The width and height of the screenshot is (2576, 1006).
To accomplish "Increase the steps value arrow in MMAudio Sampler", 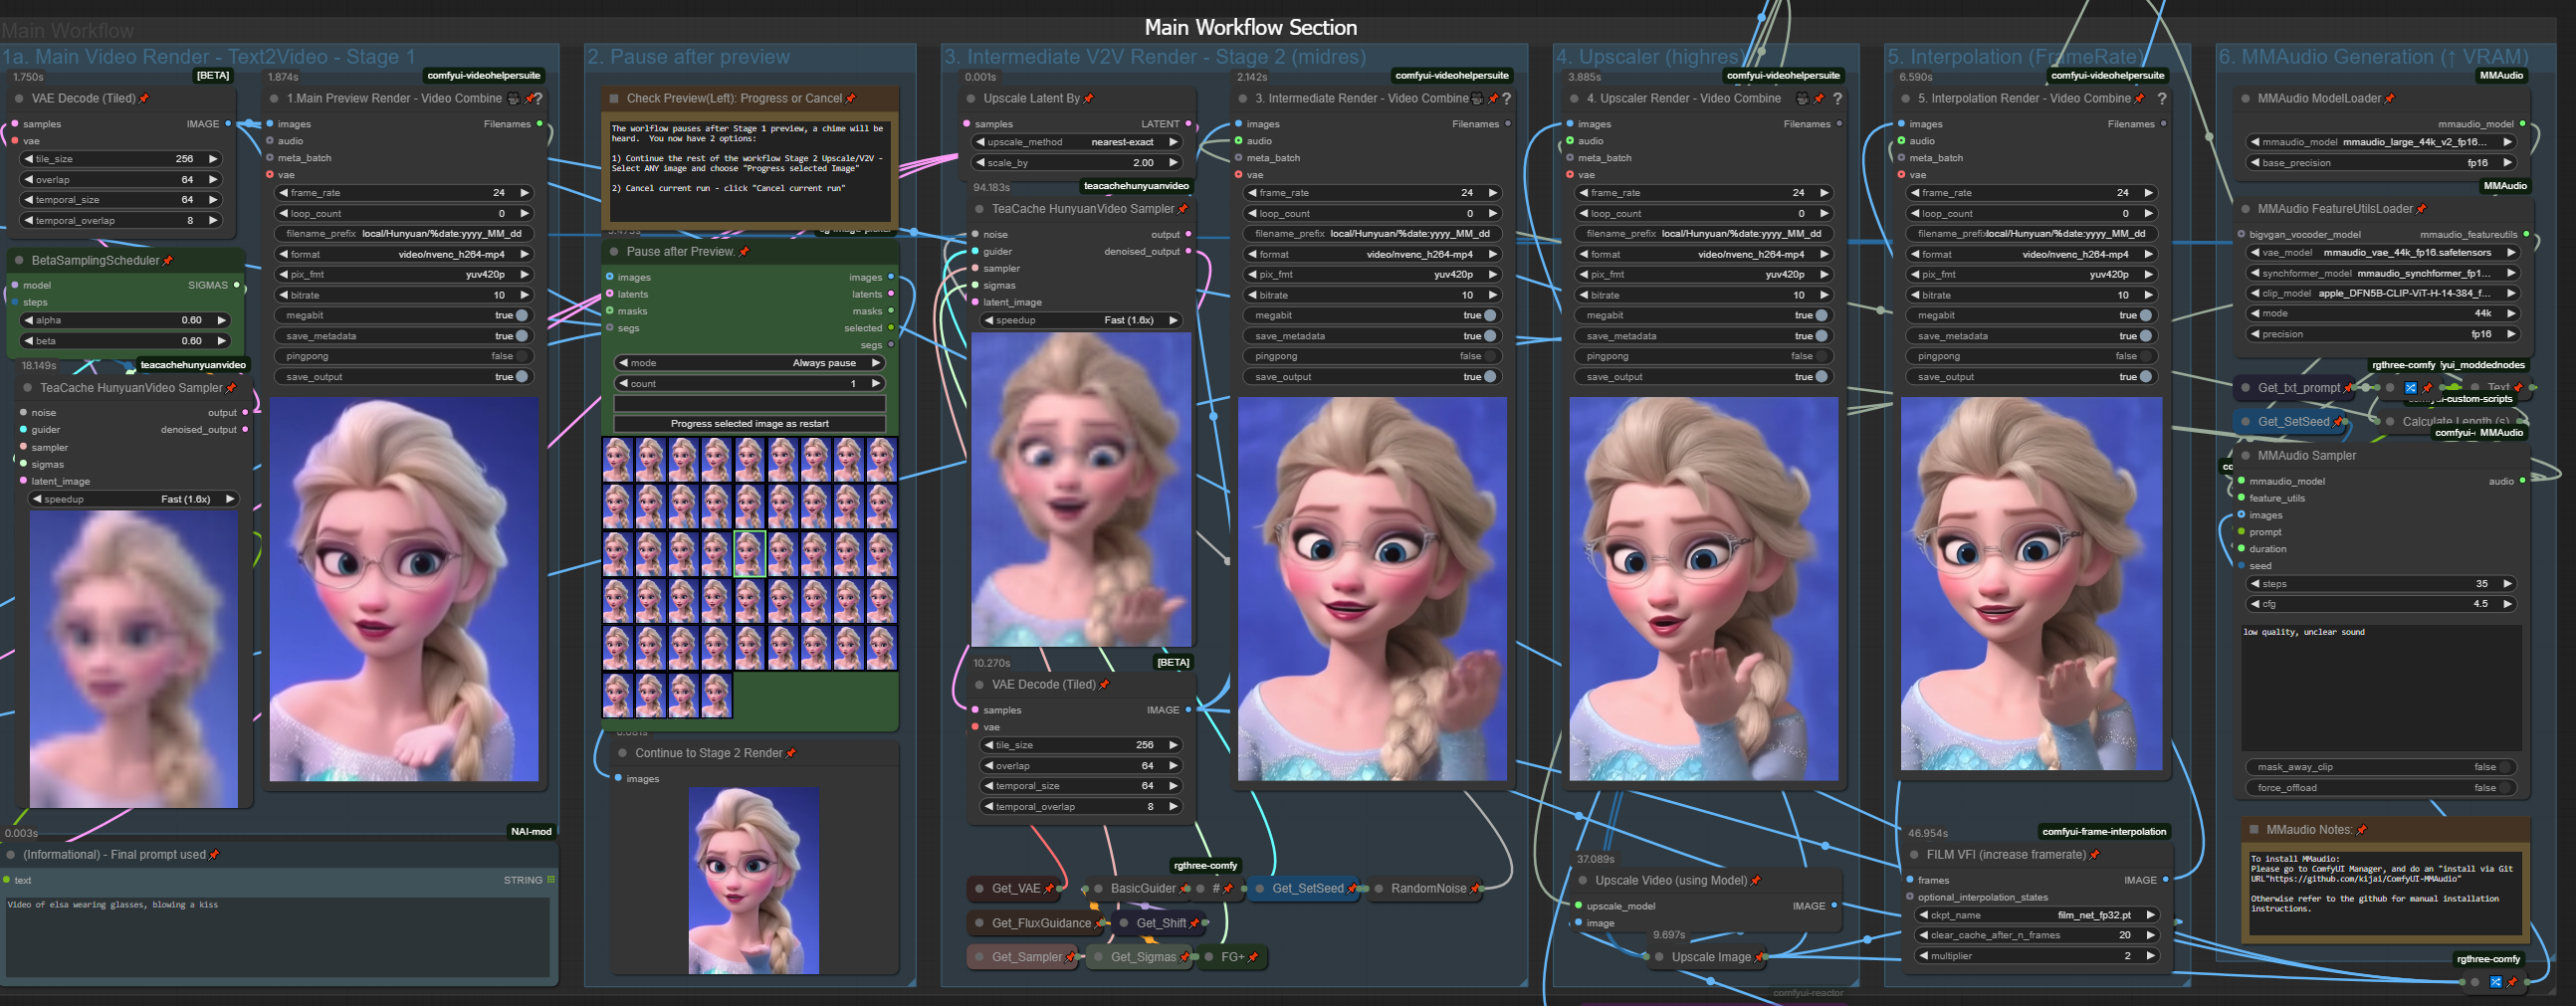I will coord(2507,584).
